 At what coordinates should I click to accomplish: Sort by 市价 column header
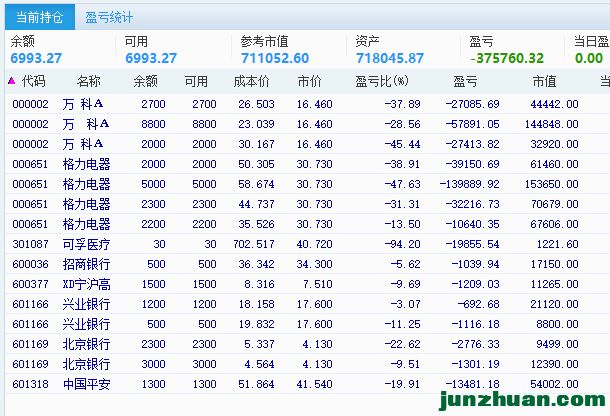click(310, 81)
